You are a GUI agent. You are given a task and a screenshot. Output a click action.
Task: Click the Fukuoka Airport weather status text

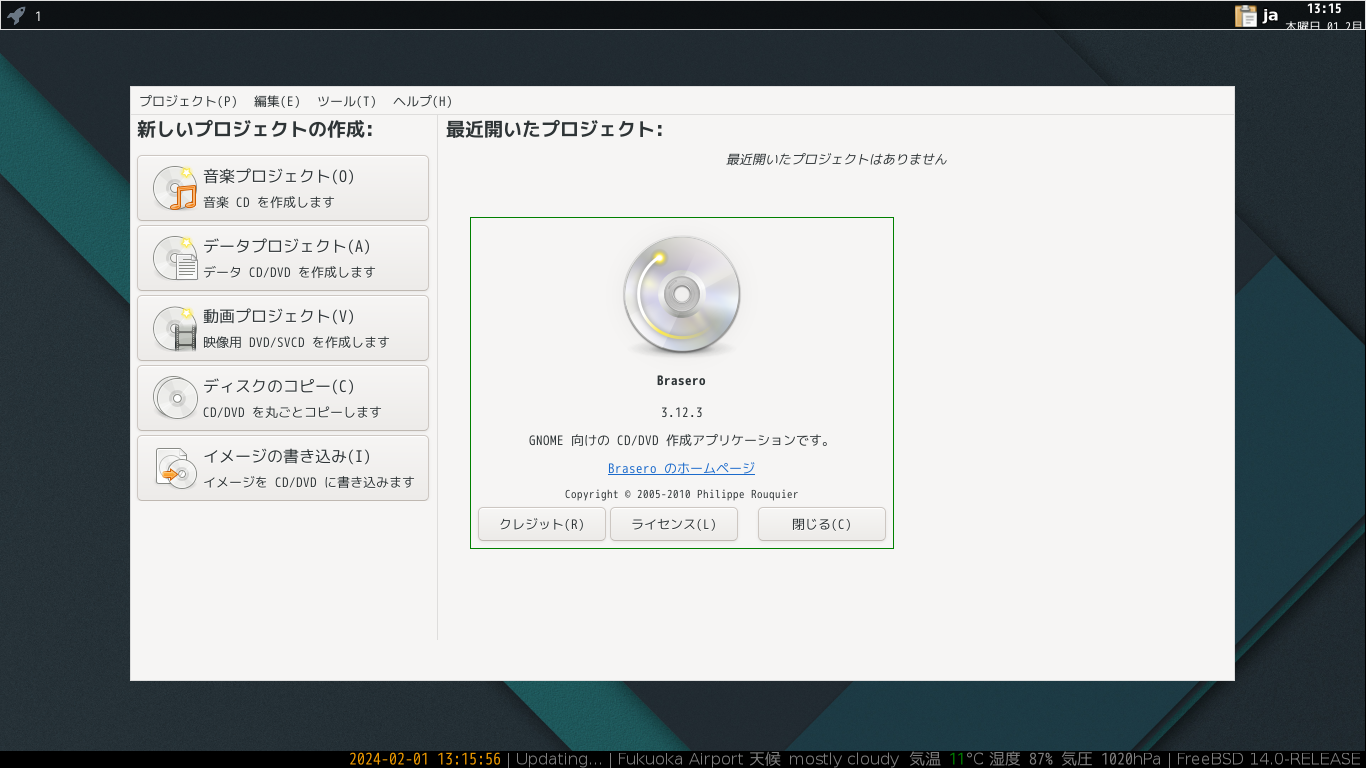coord(758,759)
